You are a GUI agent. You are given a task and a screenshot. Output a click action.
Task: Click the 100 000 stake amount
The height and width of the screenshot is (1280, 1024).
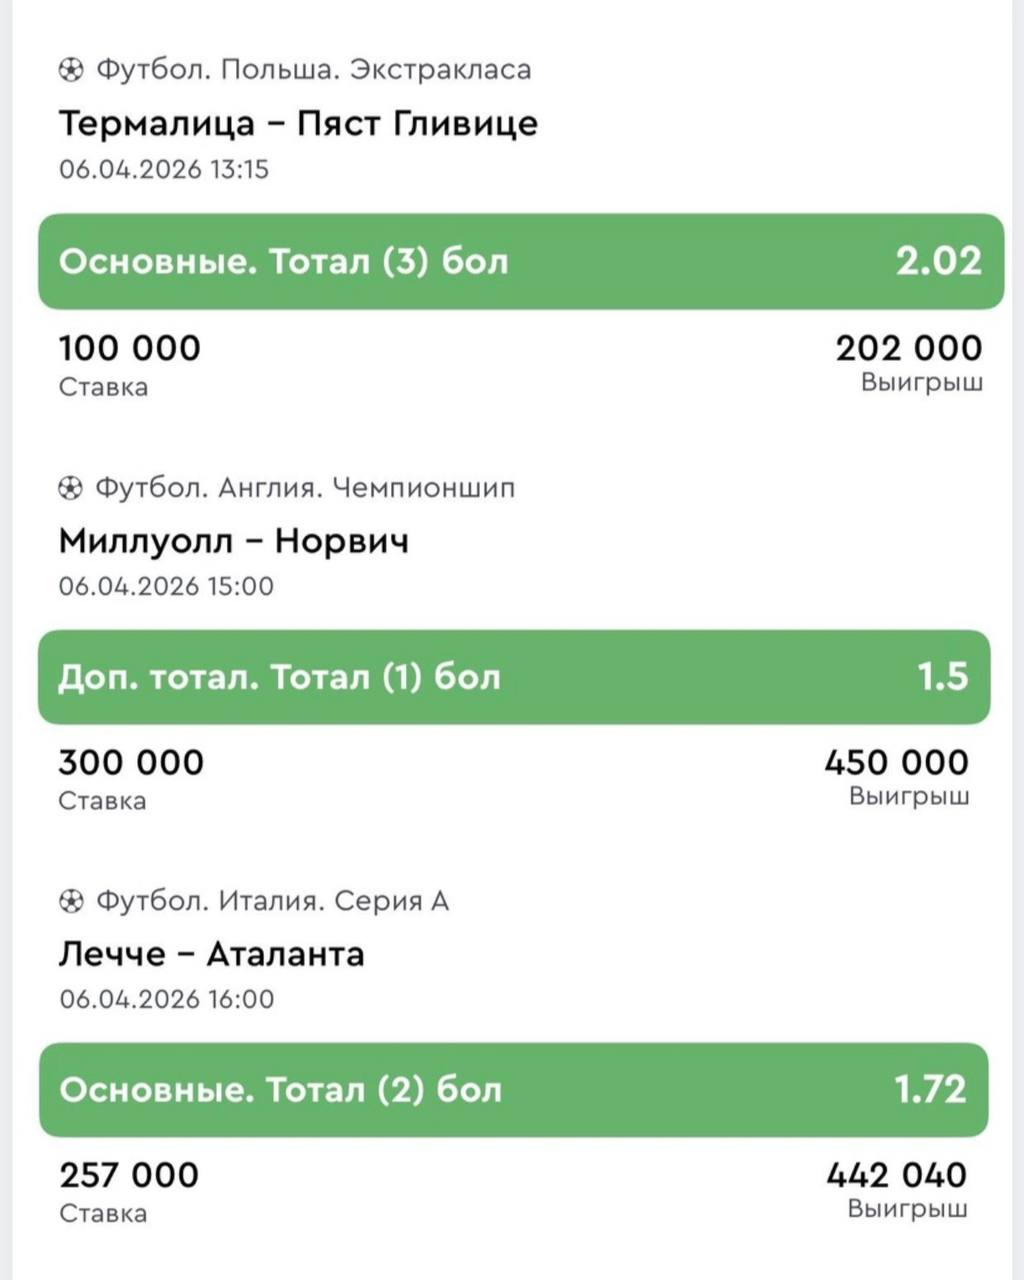click(x=130, y=348)
